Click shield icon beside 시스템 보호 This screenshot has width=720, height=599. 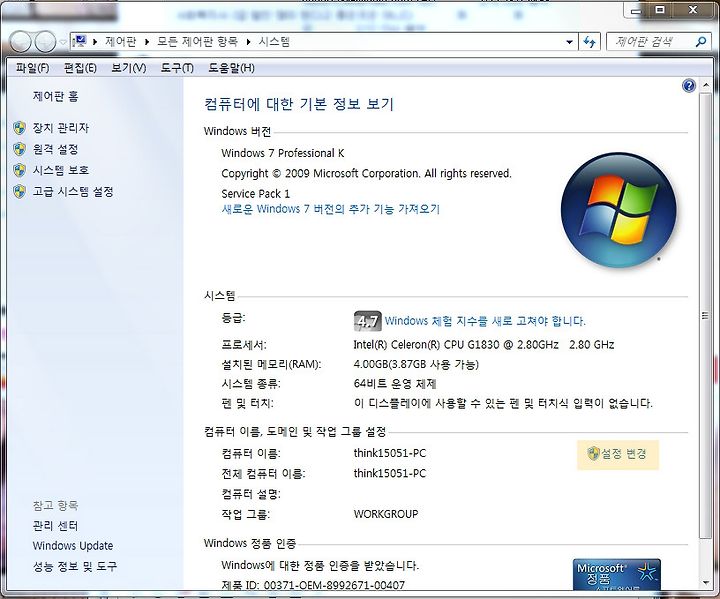pos(19,170)
